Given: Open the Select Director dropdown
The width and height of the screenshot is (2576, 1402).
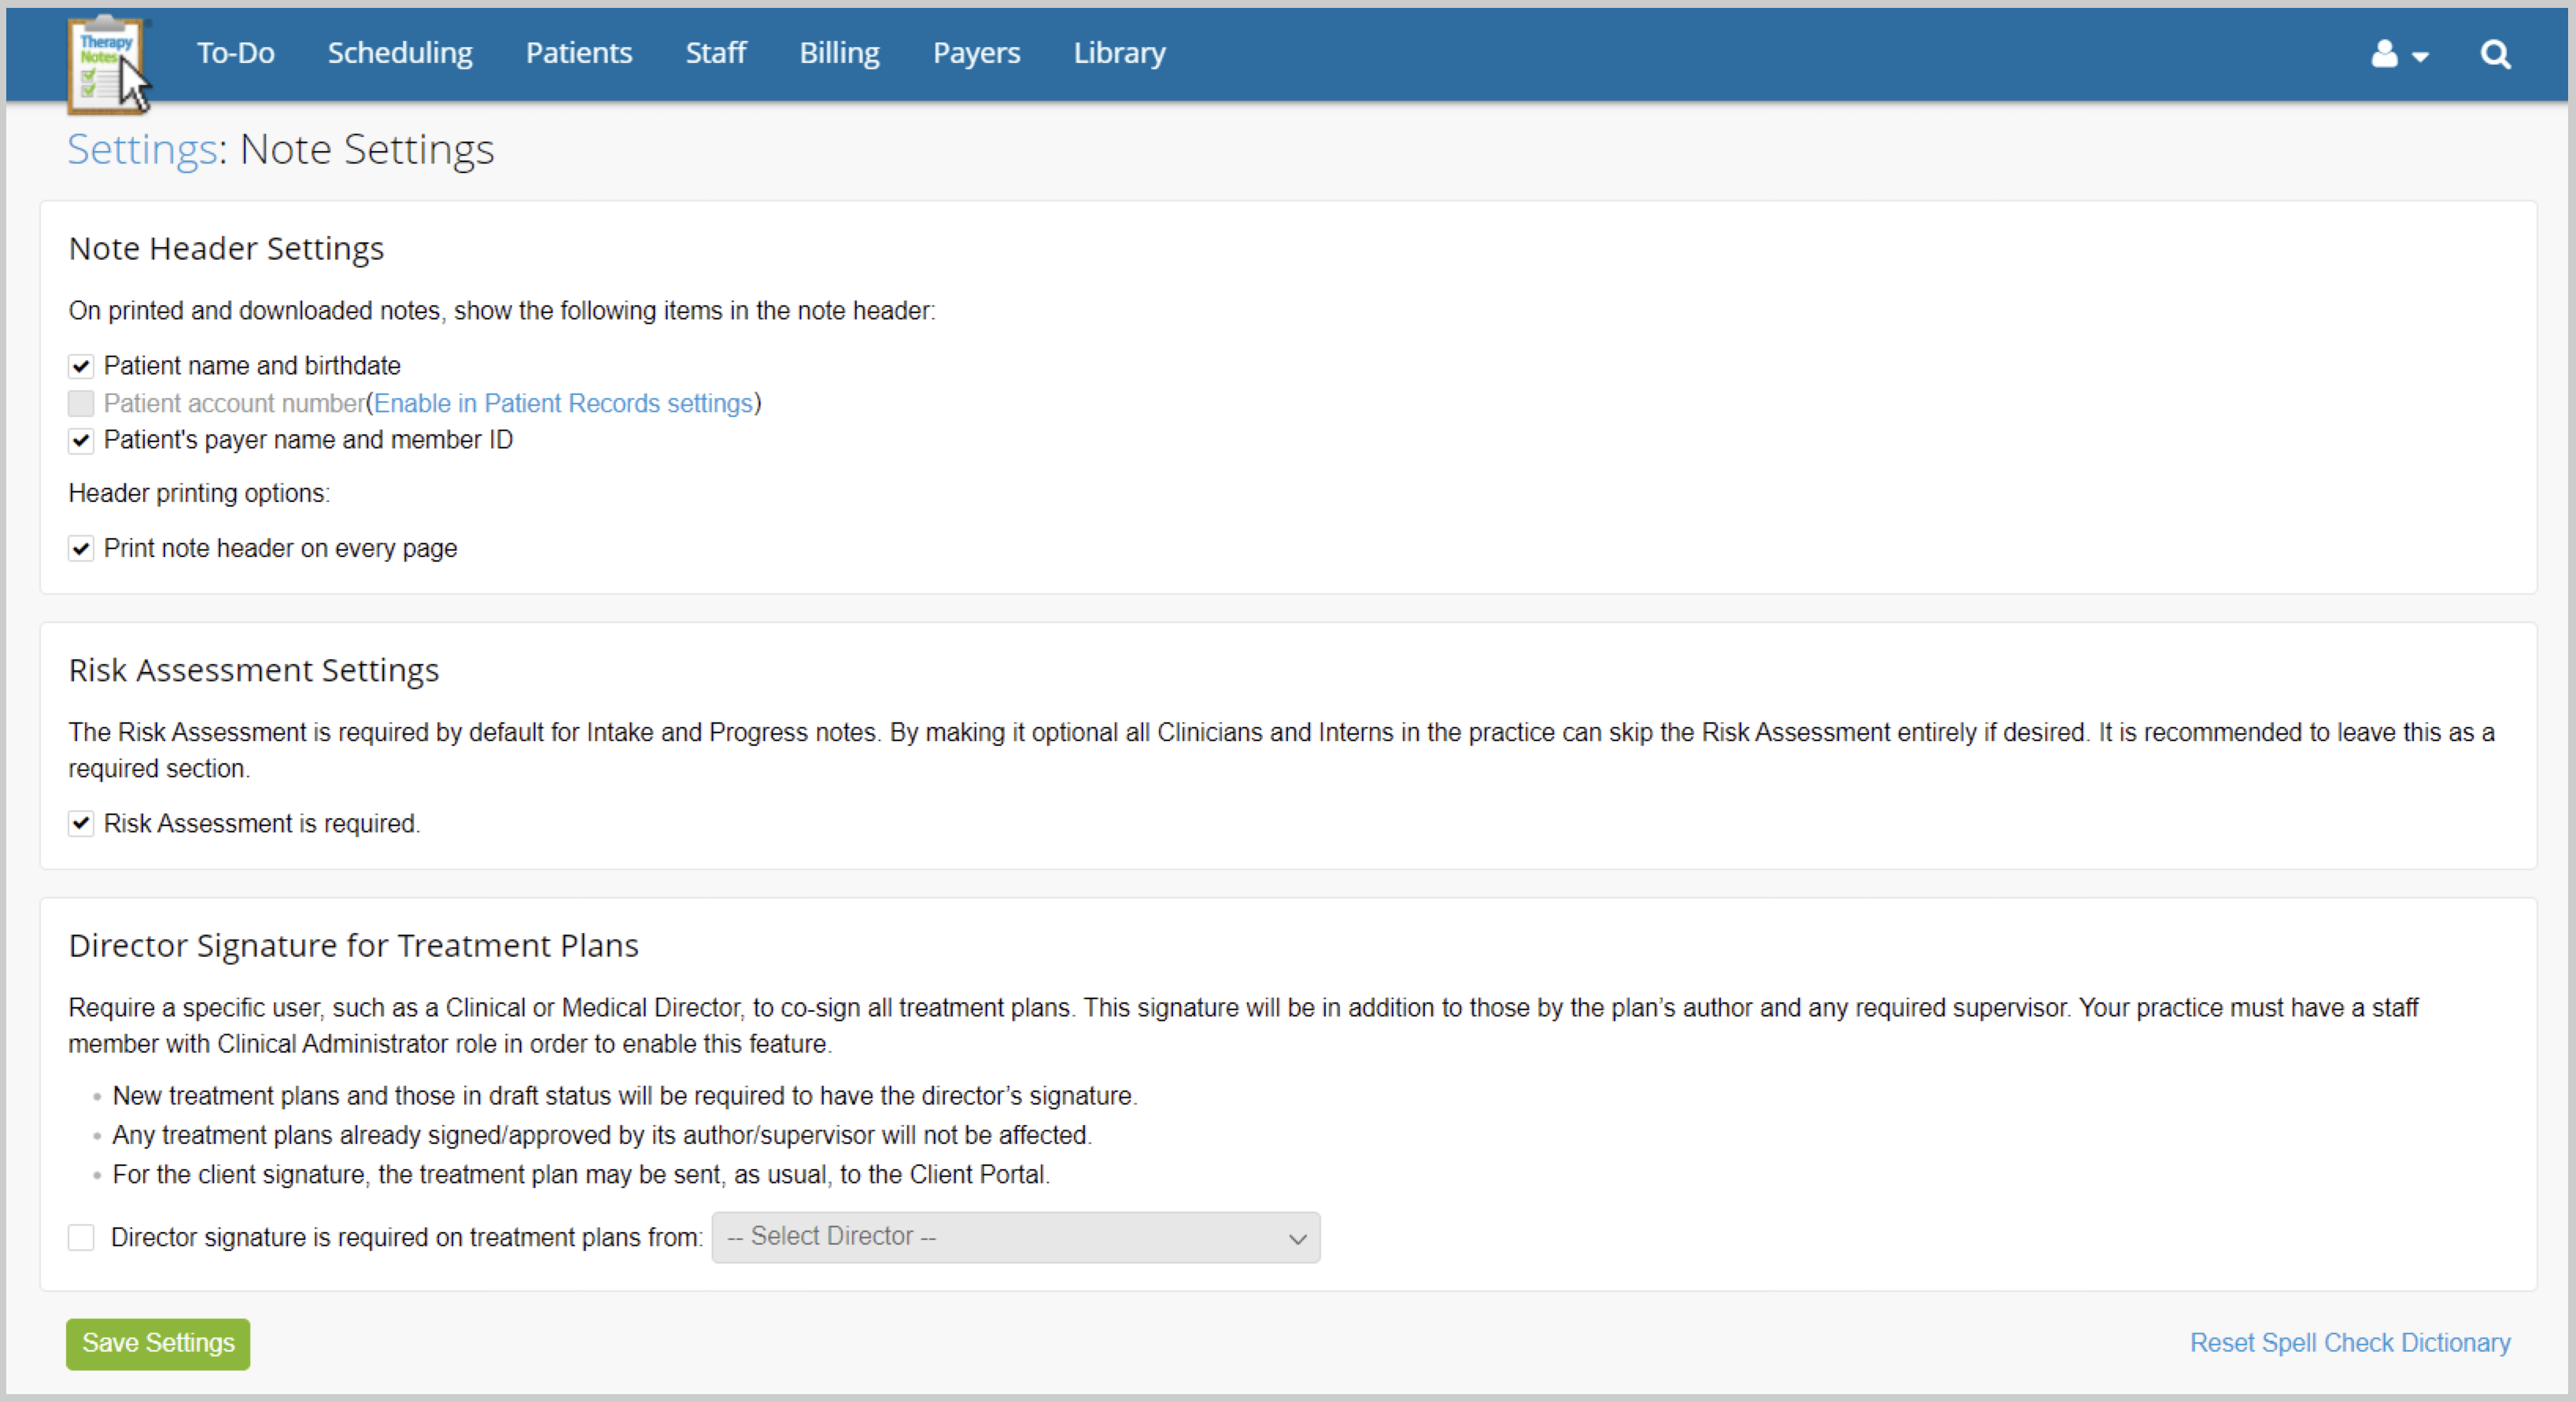Looking at the screenshot, I should pyautogui.click(x=1015, y=1237).
